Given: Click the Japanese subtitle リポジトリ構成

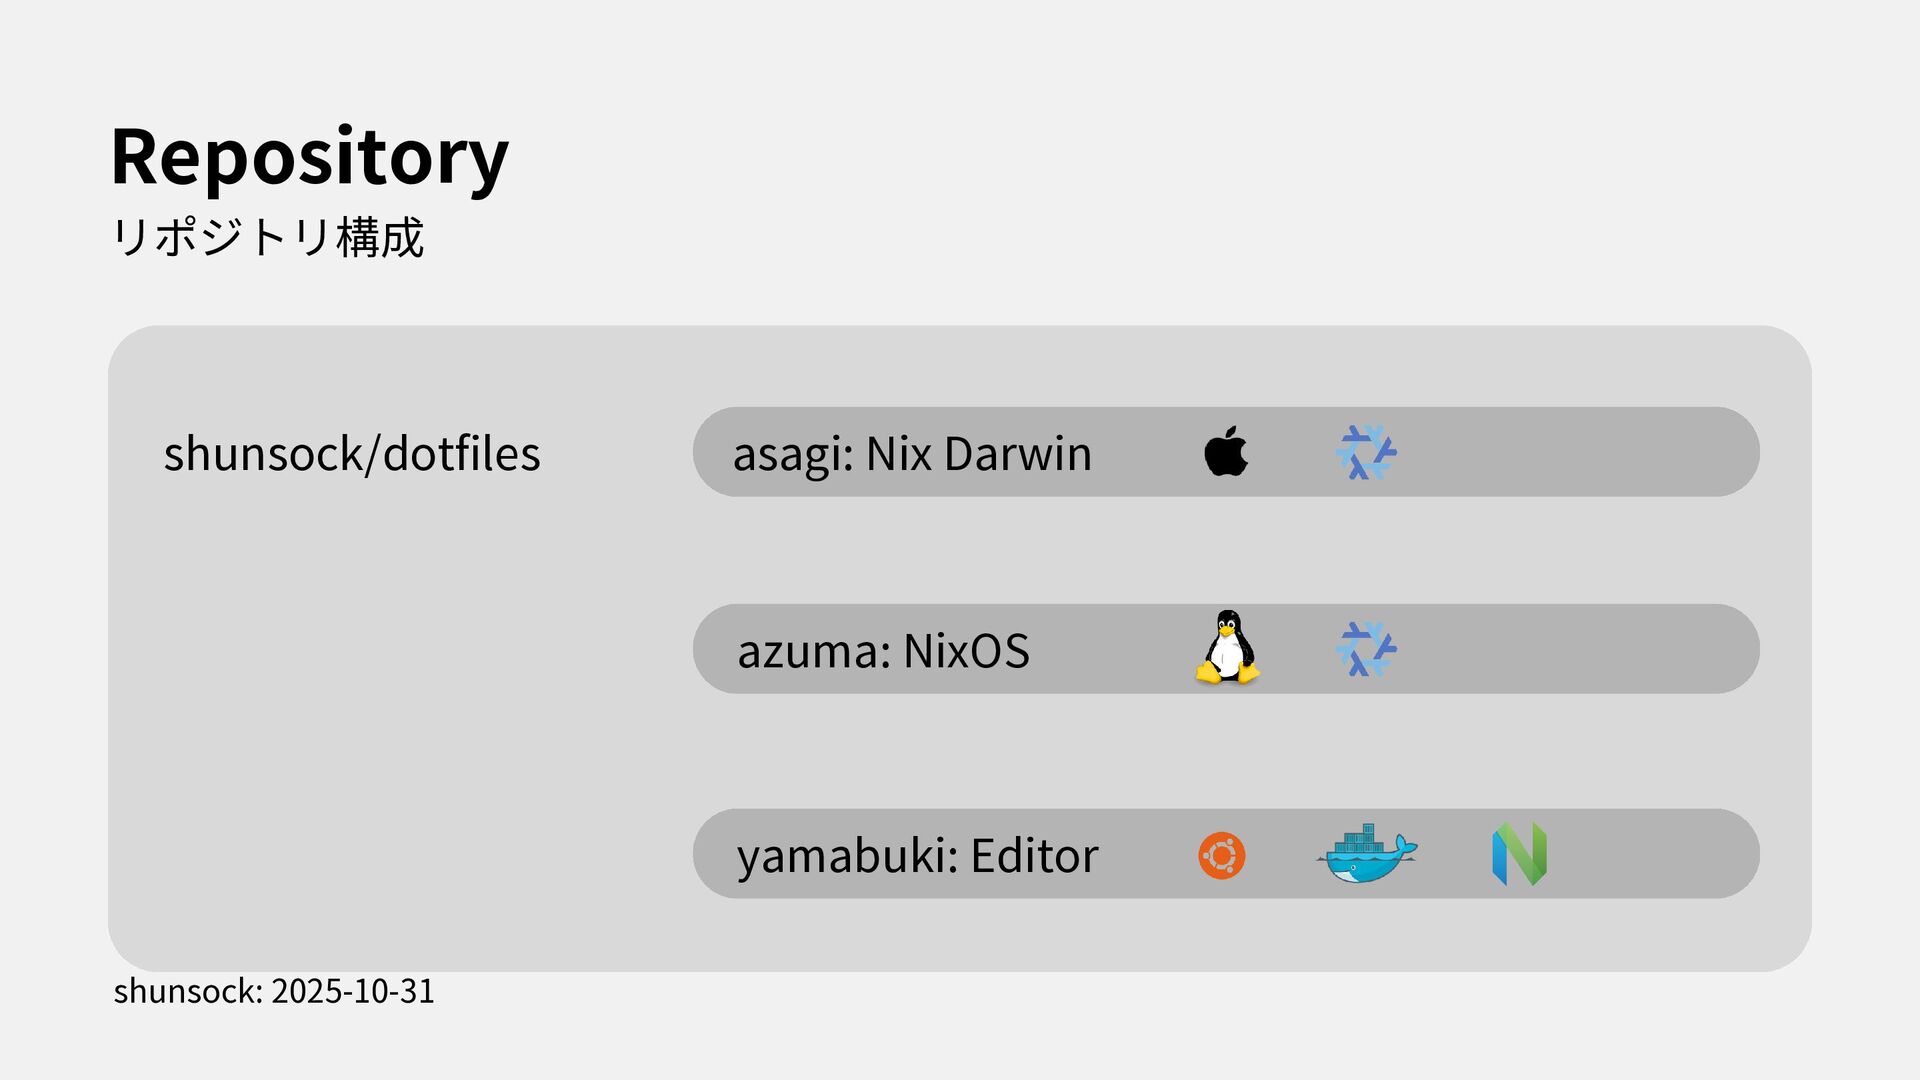Looking at the screenshot, I should pyautogui.click(x=268, y=238).
